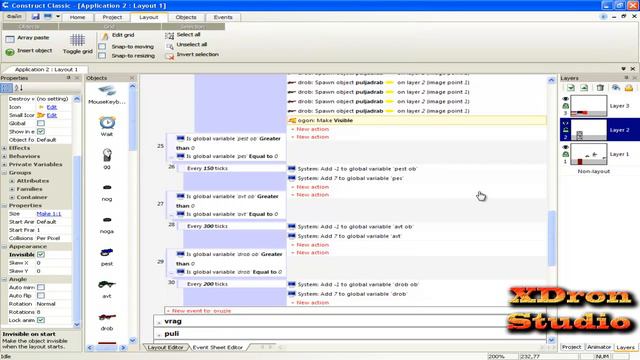Screen dimensions: 640x360
Task: Select the 'pest' object
Action: pos(107,252)
